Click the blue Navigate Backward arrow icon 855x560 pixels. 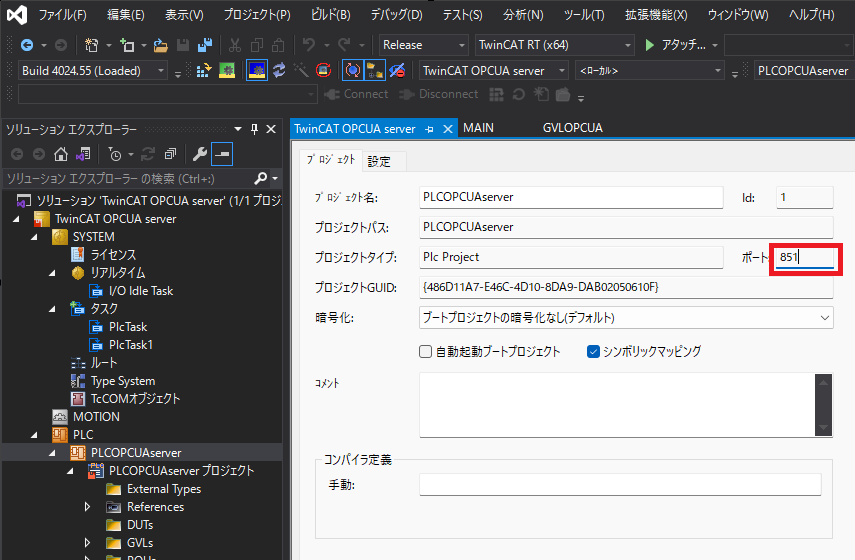point(26,45)
